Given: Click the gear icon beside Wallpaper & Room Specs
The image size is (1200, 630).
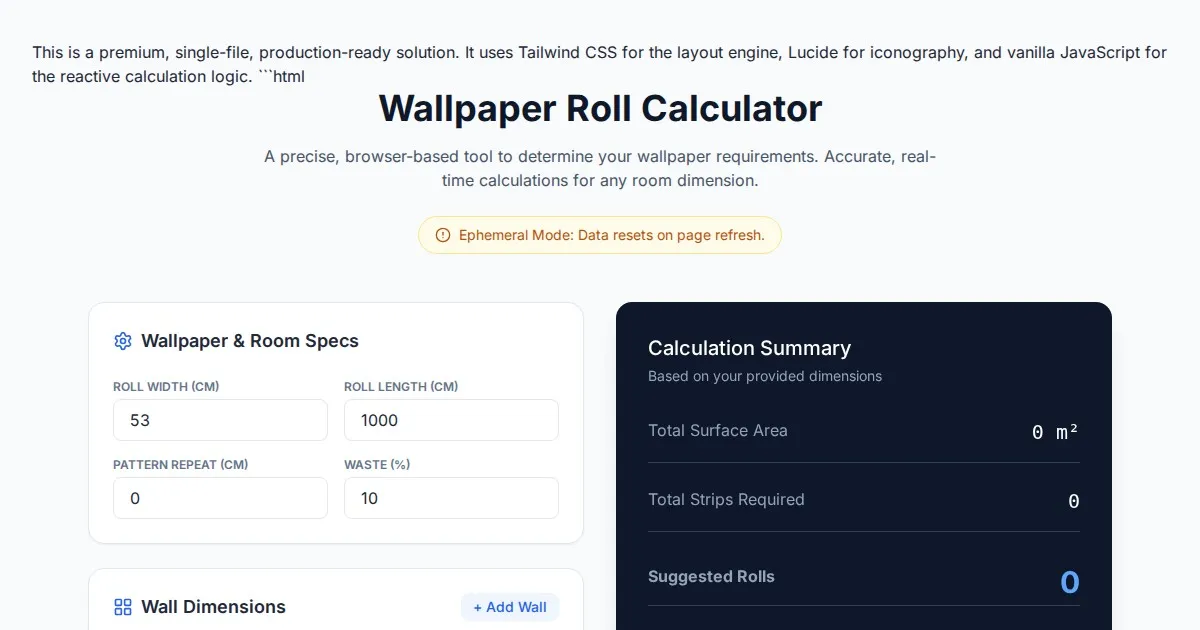Looking at the screenshot, I should pyautogui.click(x=123, y=341).
